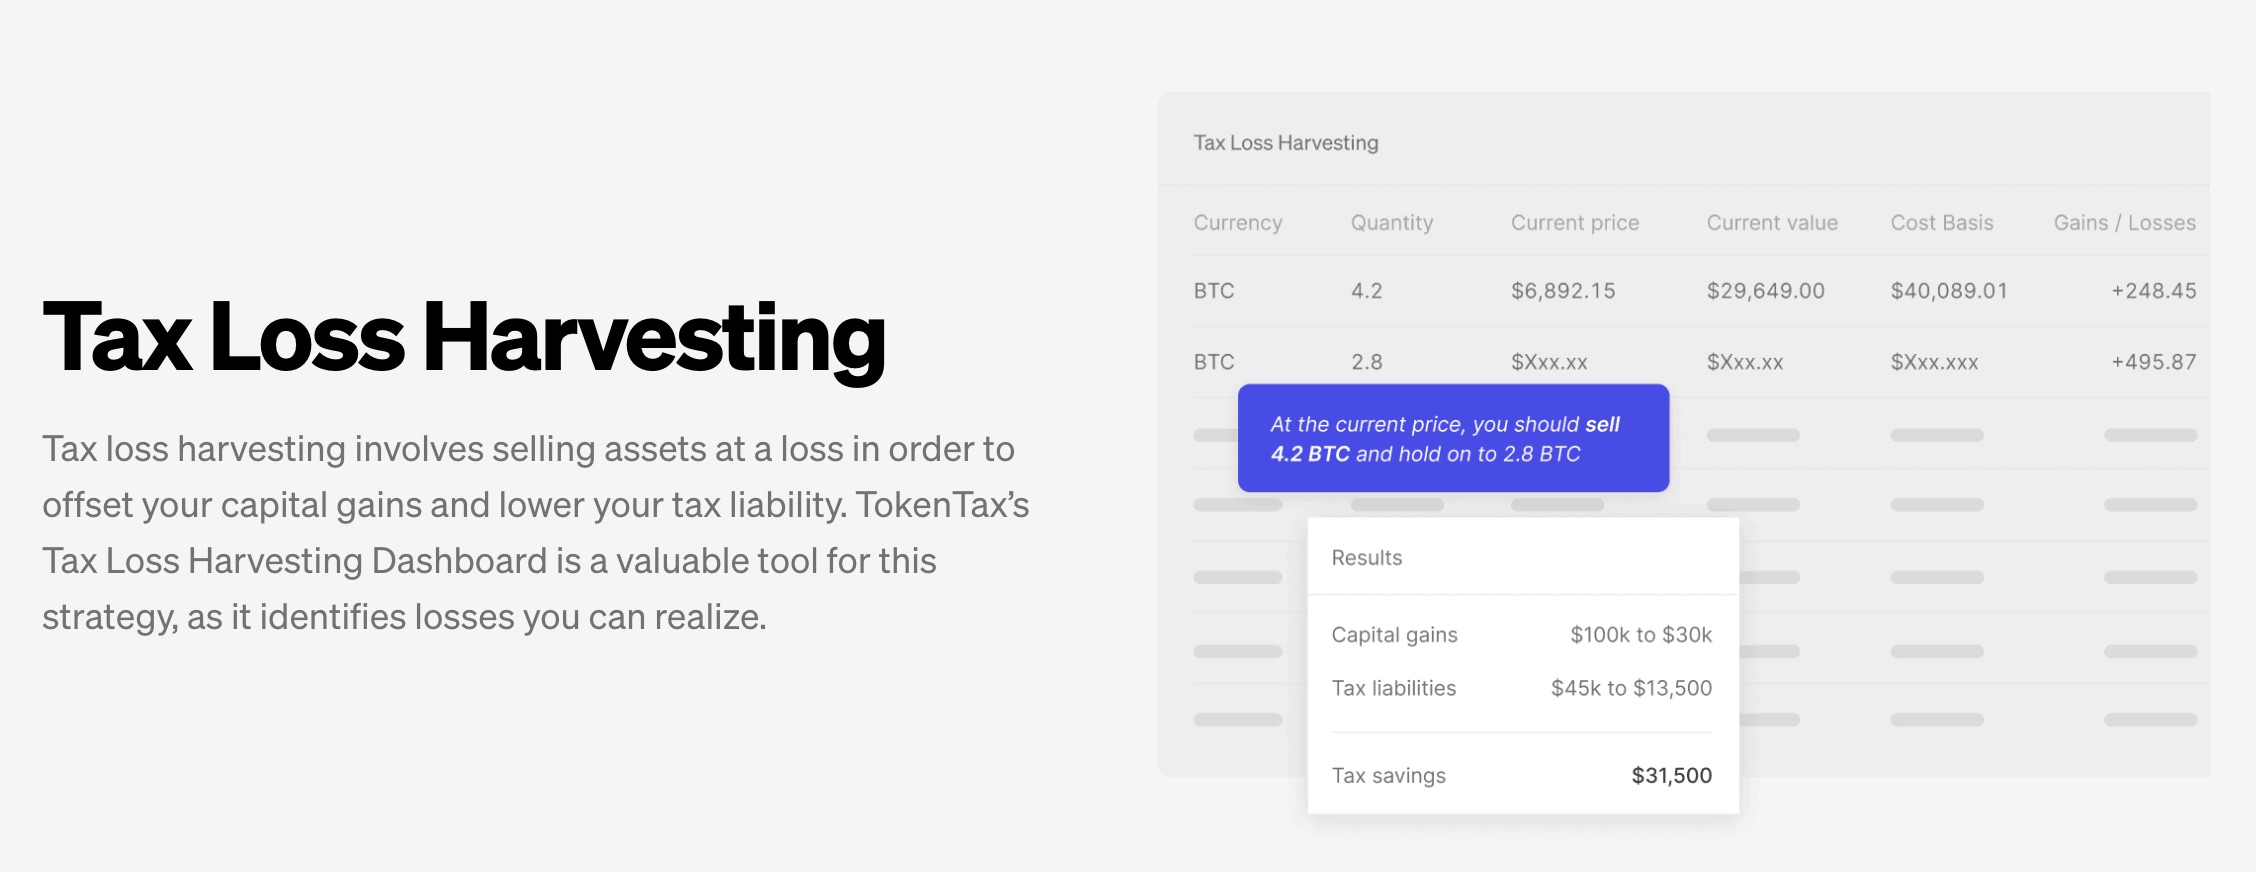Click the Current price column header

coord(1575,223)
